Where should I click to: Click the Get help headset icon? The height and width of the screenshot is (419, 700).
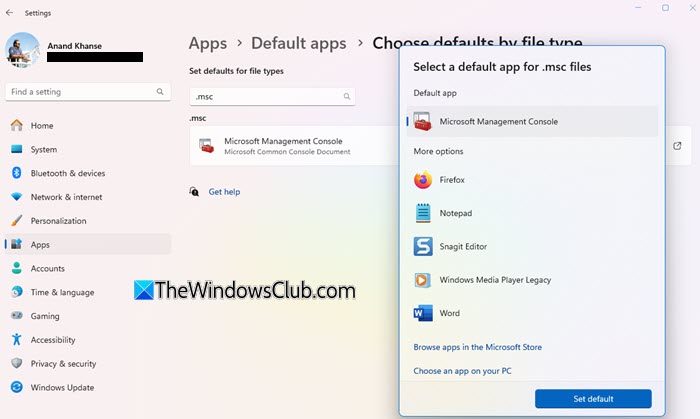coord(194,191)
